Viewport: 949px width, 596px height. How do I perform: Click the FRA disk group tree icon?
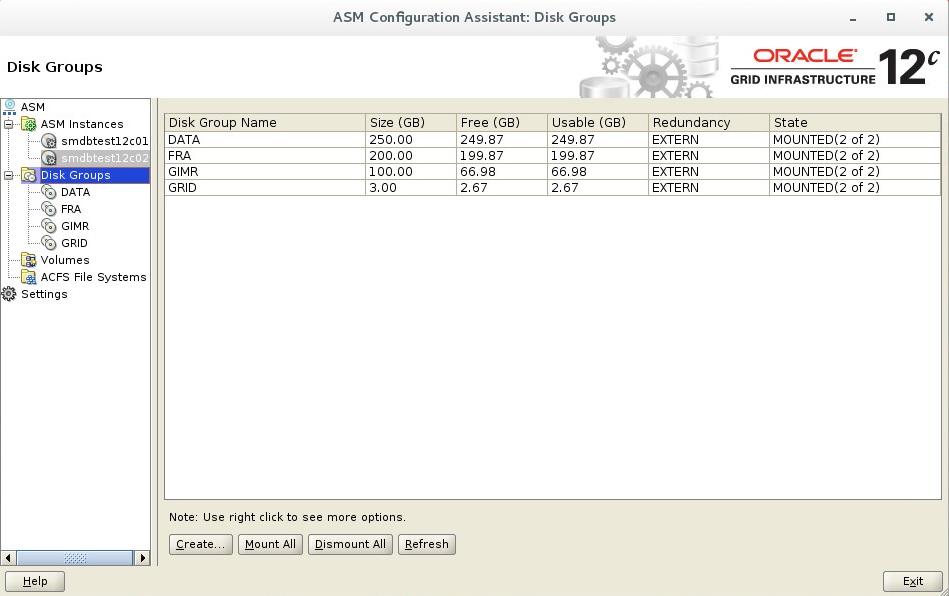coord(49,209)
